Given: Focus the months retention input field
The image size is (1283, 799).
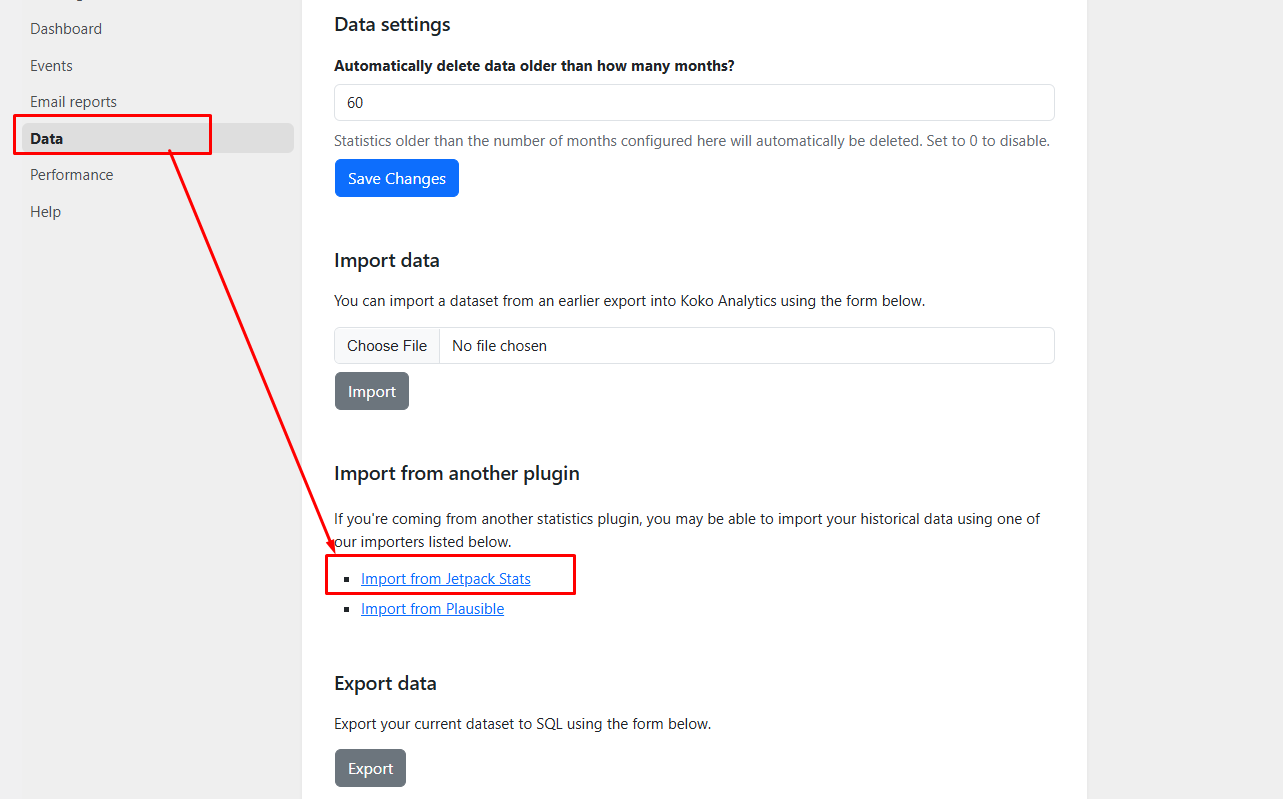Looking at the screenshot, I should coord(694,103).
